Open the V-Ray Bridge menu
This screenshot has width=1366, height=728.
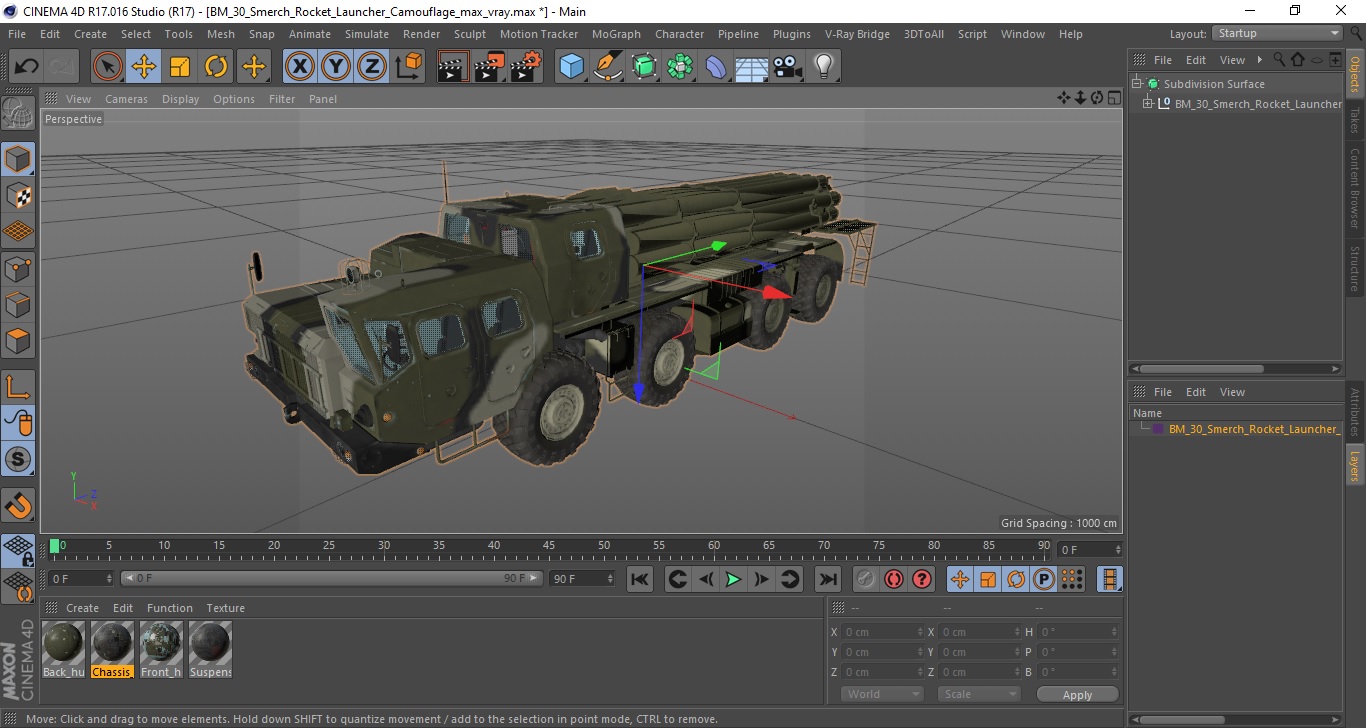[857, 34]
